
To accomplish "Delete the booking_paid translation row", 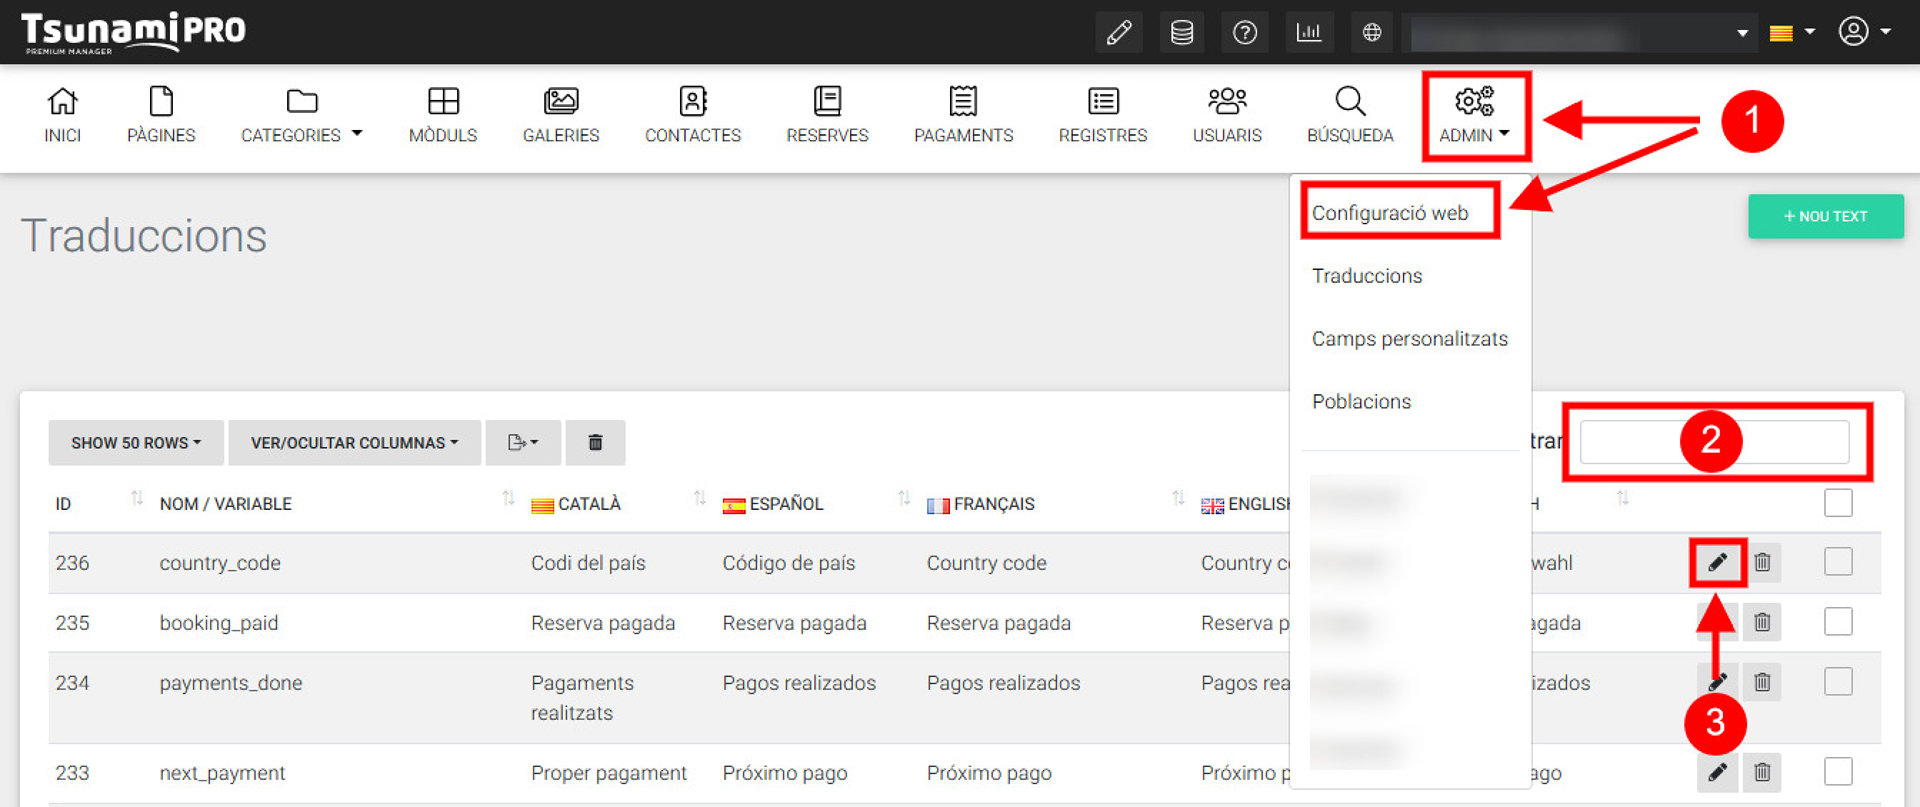I will coord(1762,622).
